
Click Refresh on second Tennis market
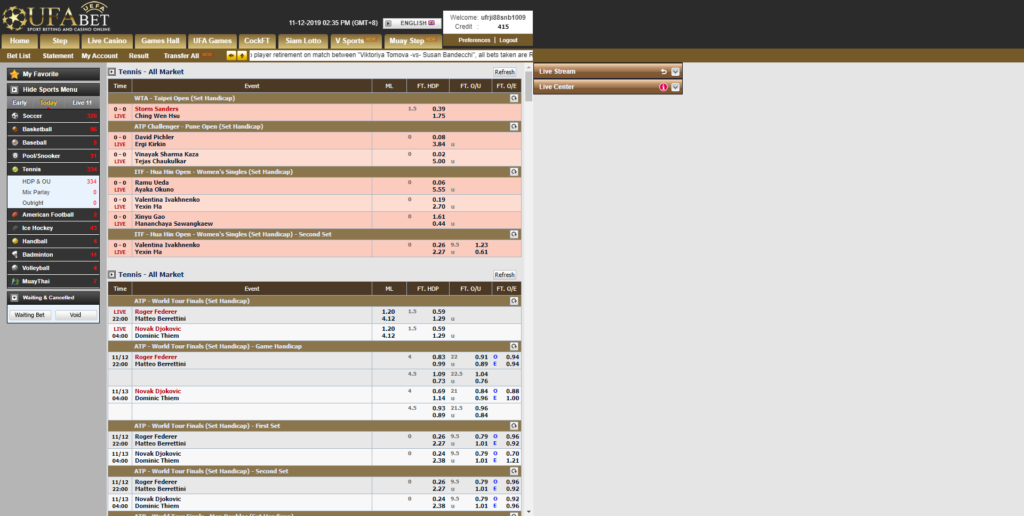(505, 275)
